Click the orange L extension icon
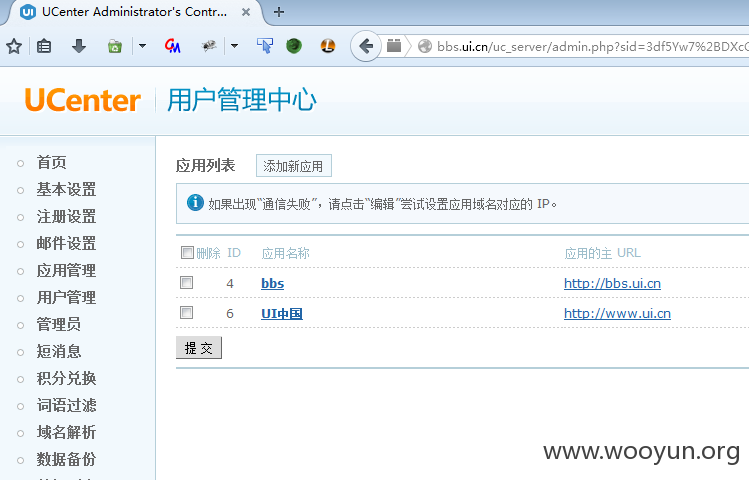 (x=328, y=46)
